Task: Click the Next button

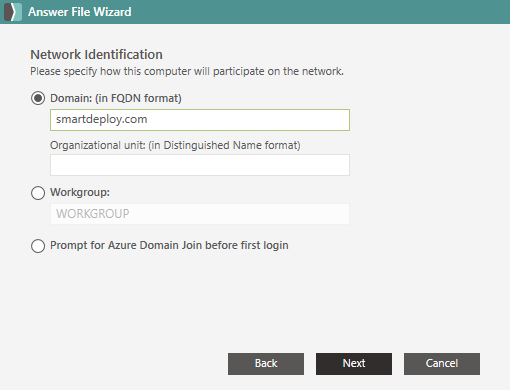Action: 354,364
